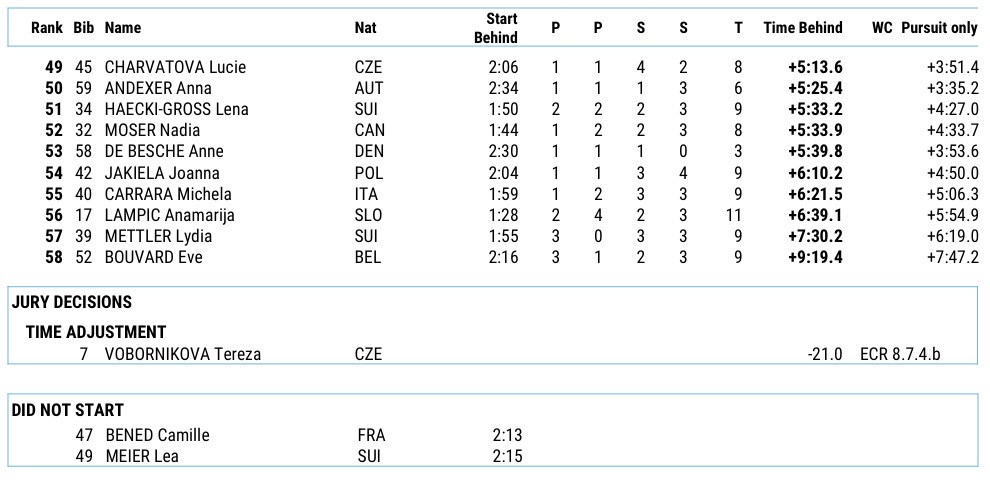The height and width of the screenshot is (480, 990).
Task: Click the Nat column header
Action: pos(365,28)
